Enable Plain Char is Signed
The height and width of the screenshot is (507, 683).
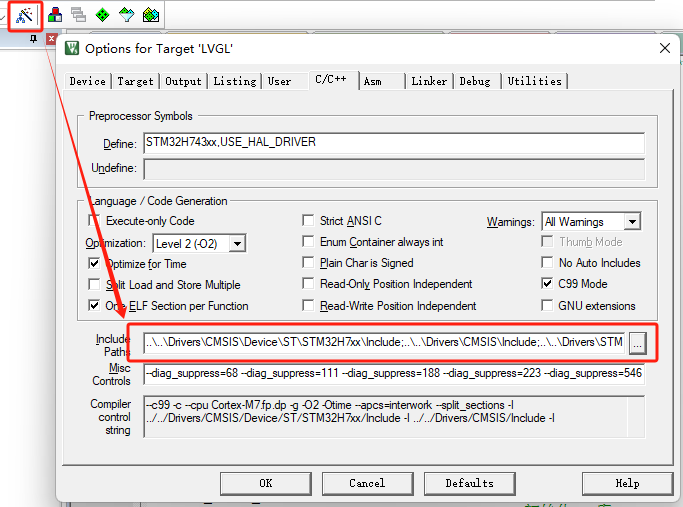tap(308, 262)
